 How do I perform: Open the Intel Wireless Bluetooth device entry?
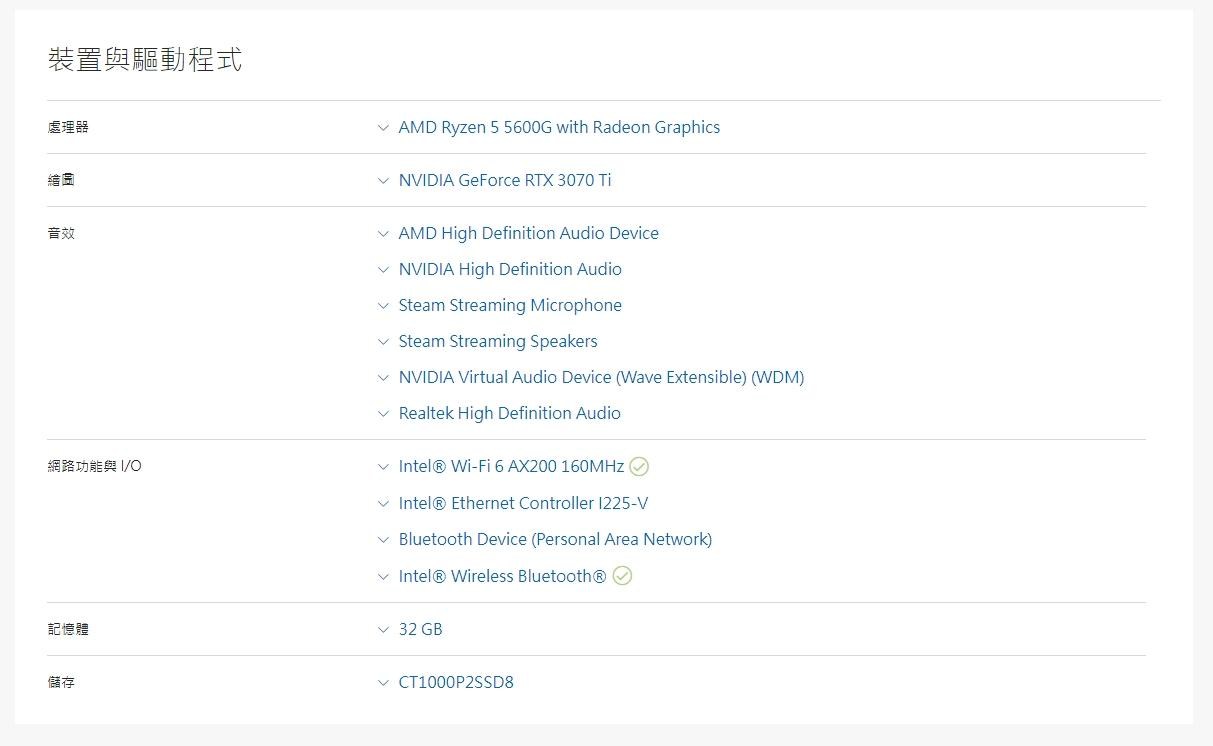tap(502, 576)
